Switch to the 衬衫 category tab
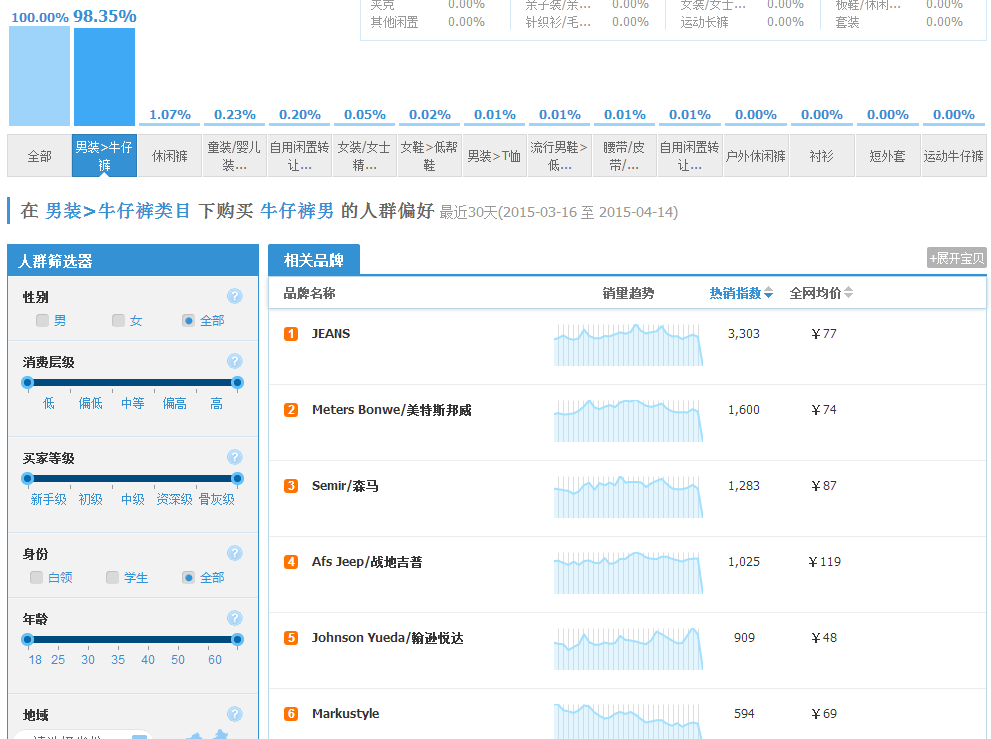Image resolution: width=991 pixels, height=739 pixels. click(822, 156)
